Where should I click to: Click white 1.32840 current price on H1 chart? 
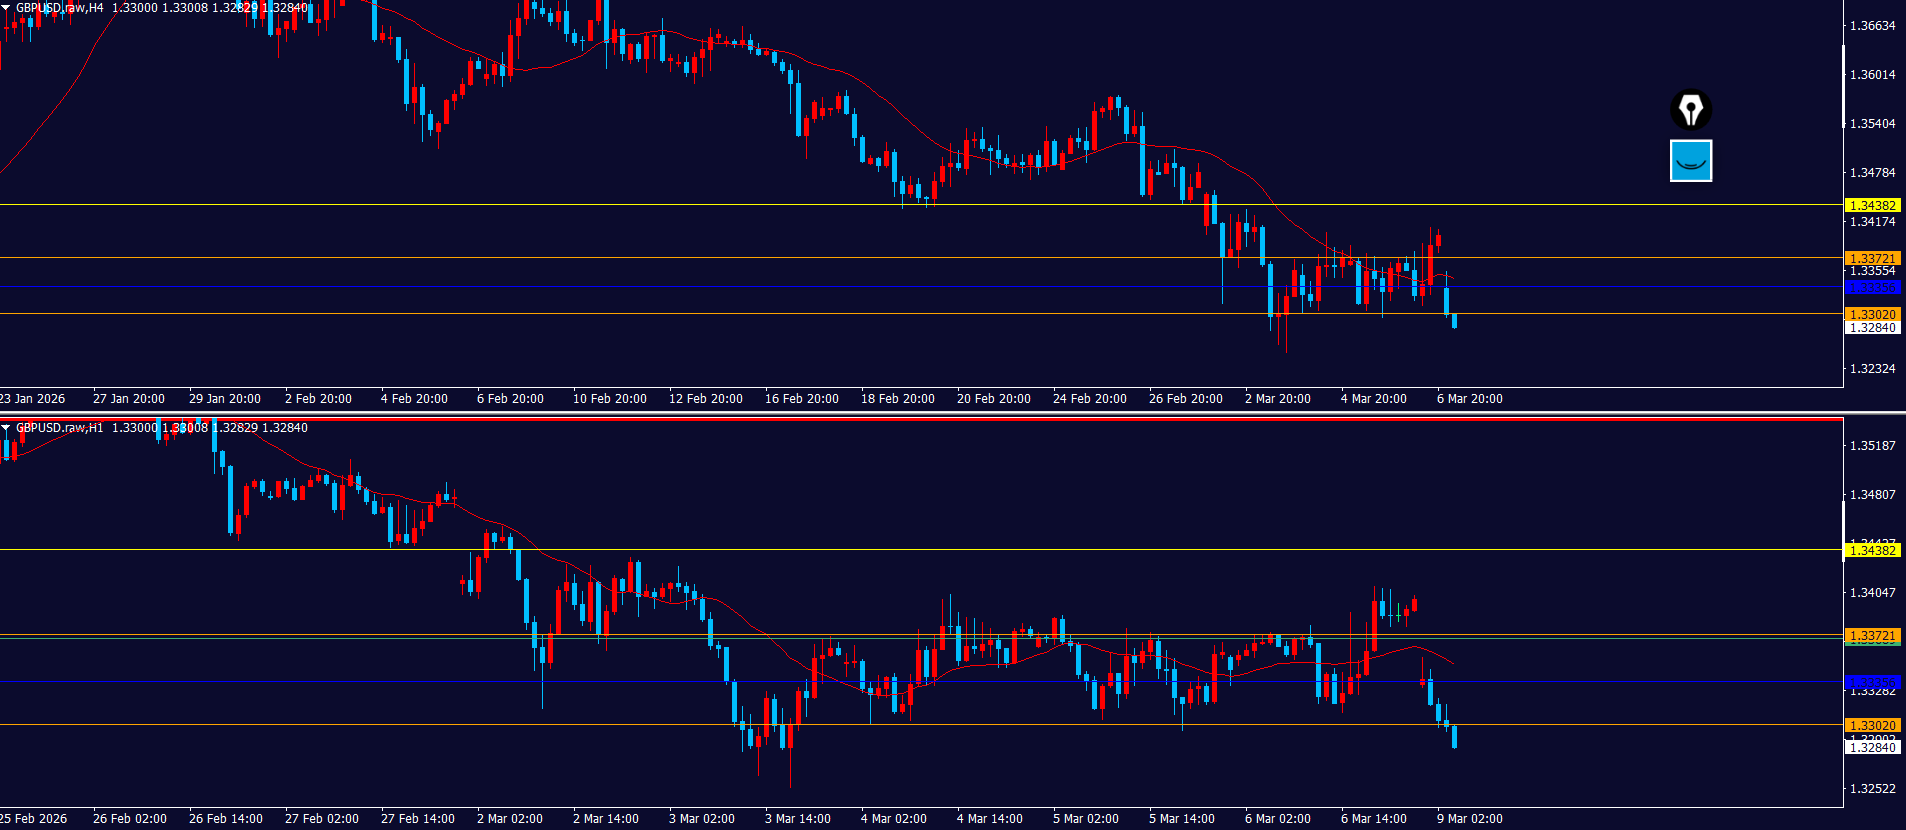(x=1872, y=747)
